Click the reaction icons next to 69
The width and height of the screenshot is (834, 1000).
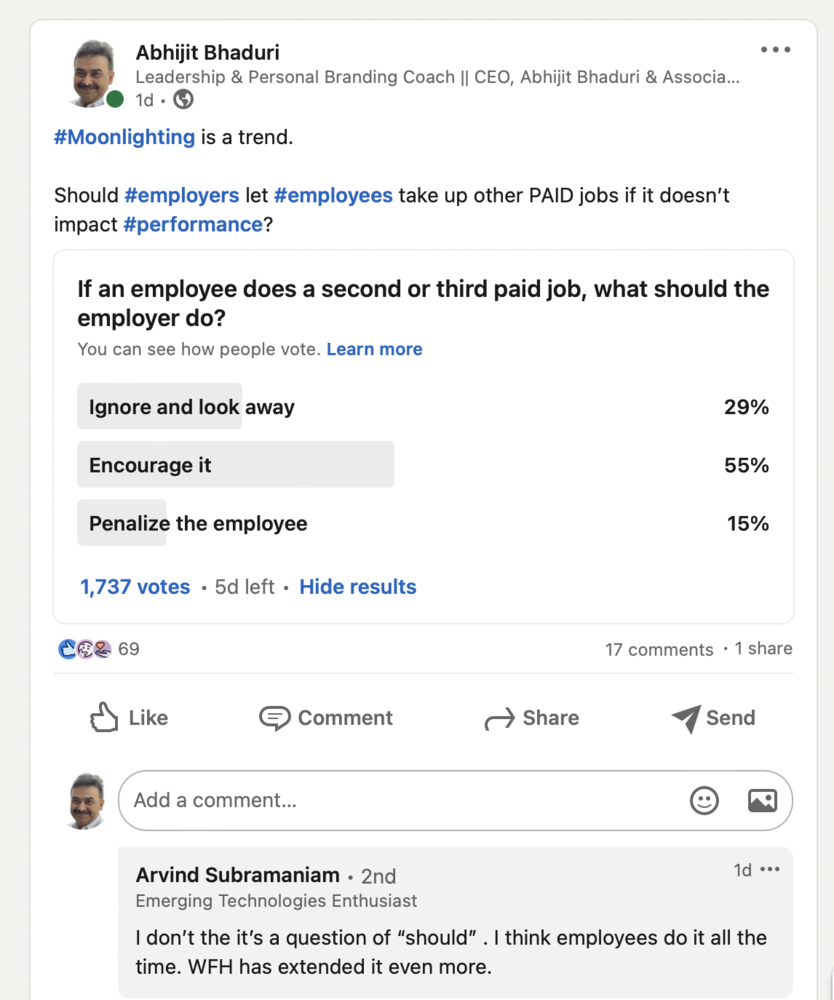(x=84, y=649)
